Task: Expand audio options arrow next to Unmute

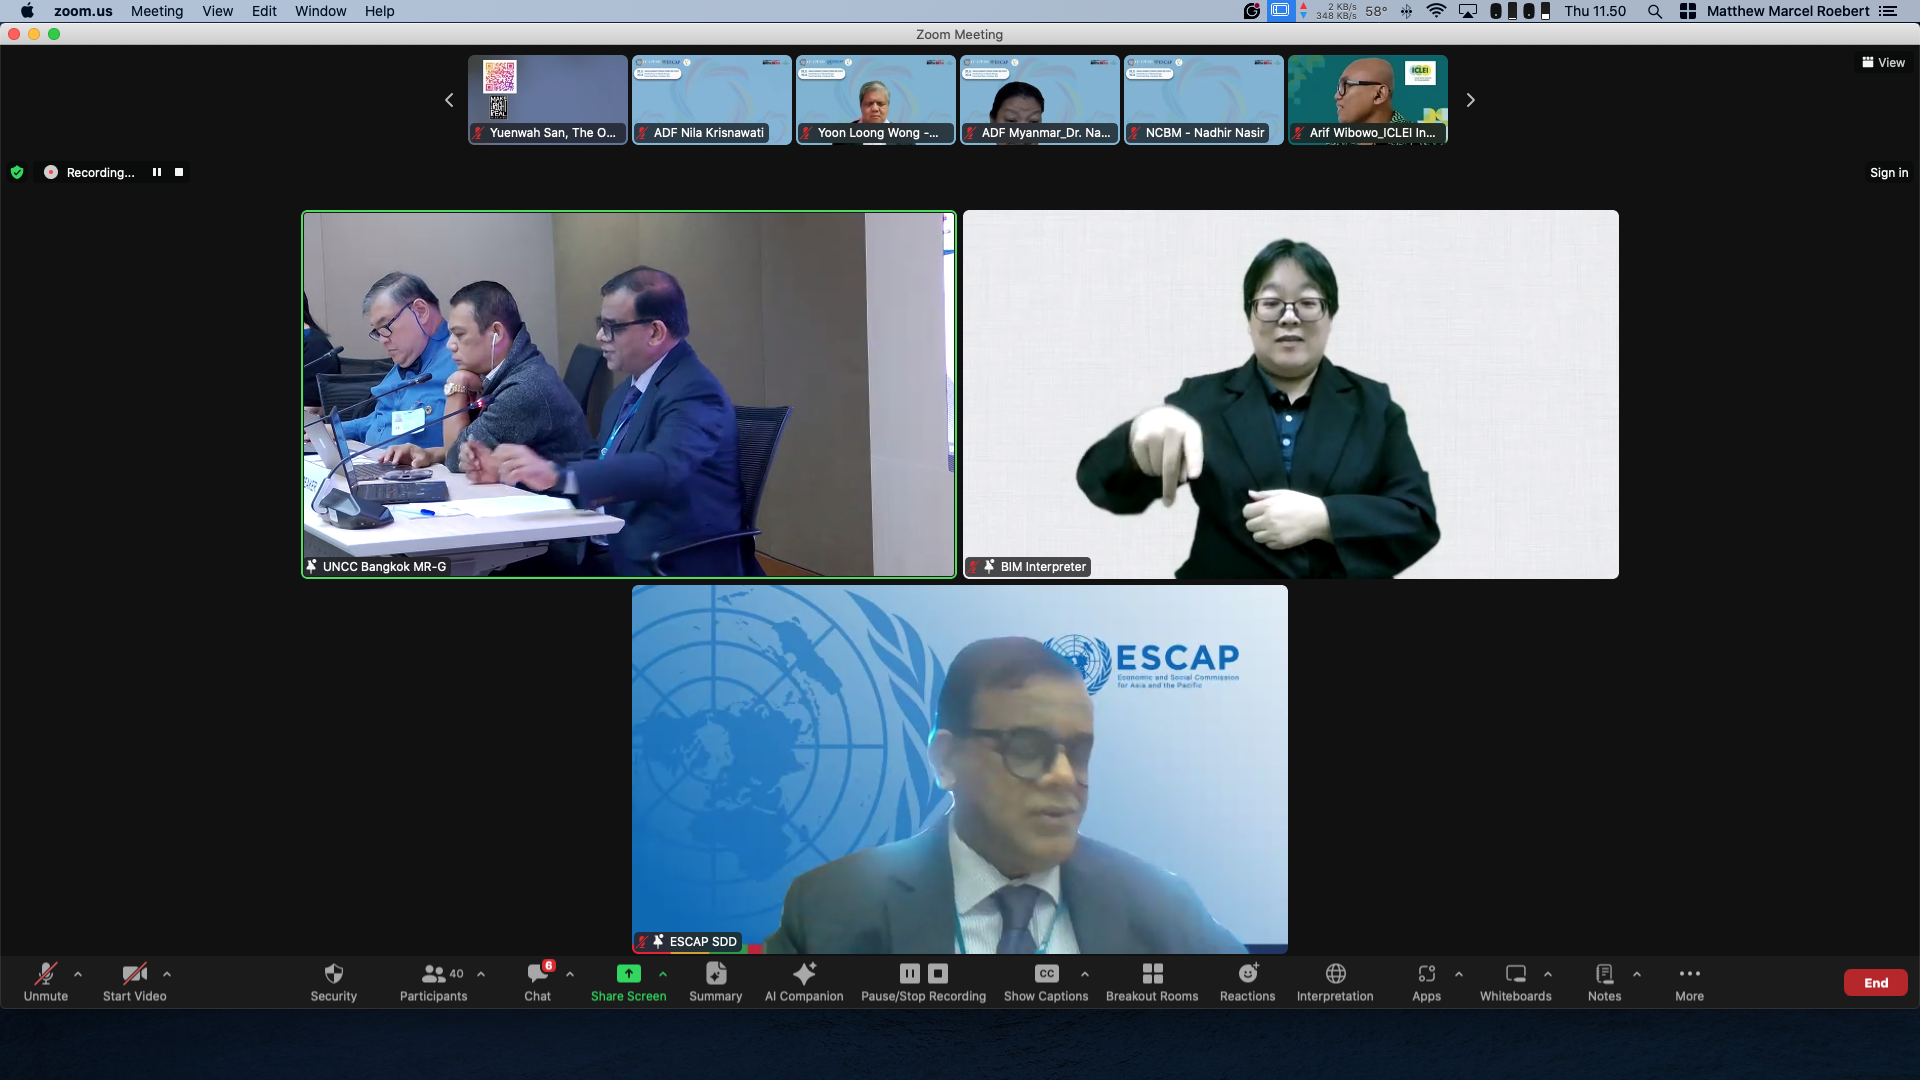Action: (78, 973)
